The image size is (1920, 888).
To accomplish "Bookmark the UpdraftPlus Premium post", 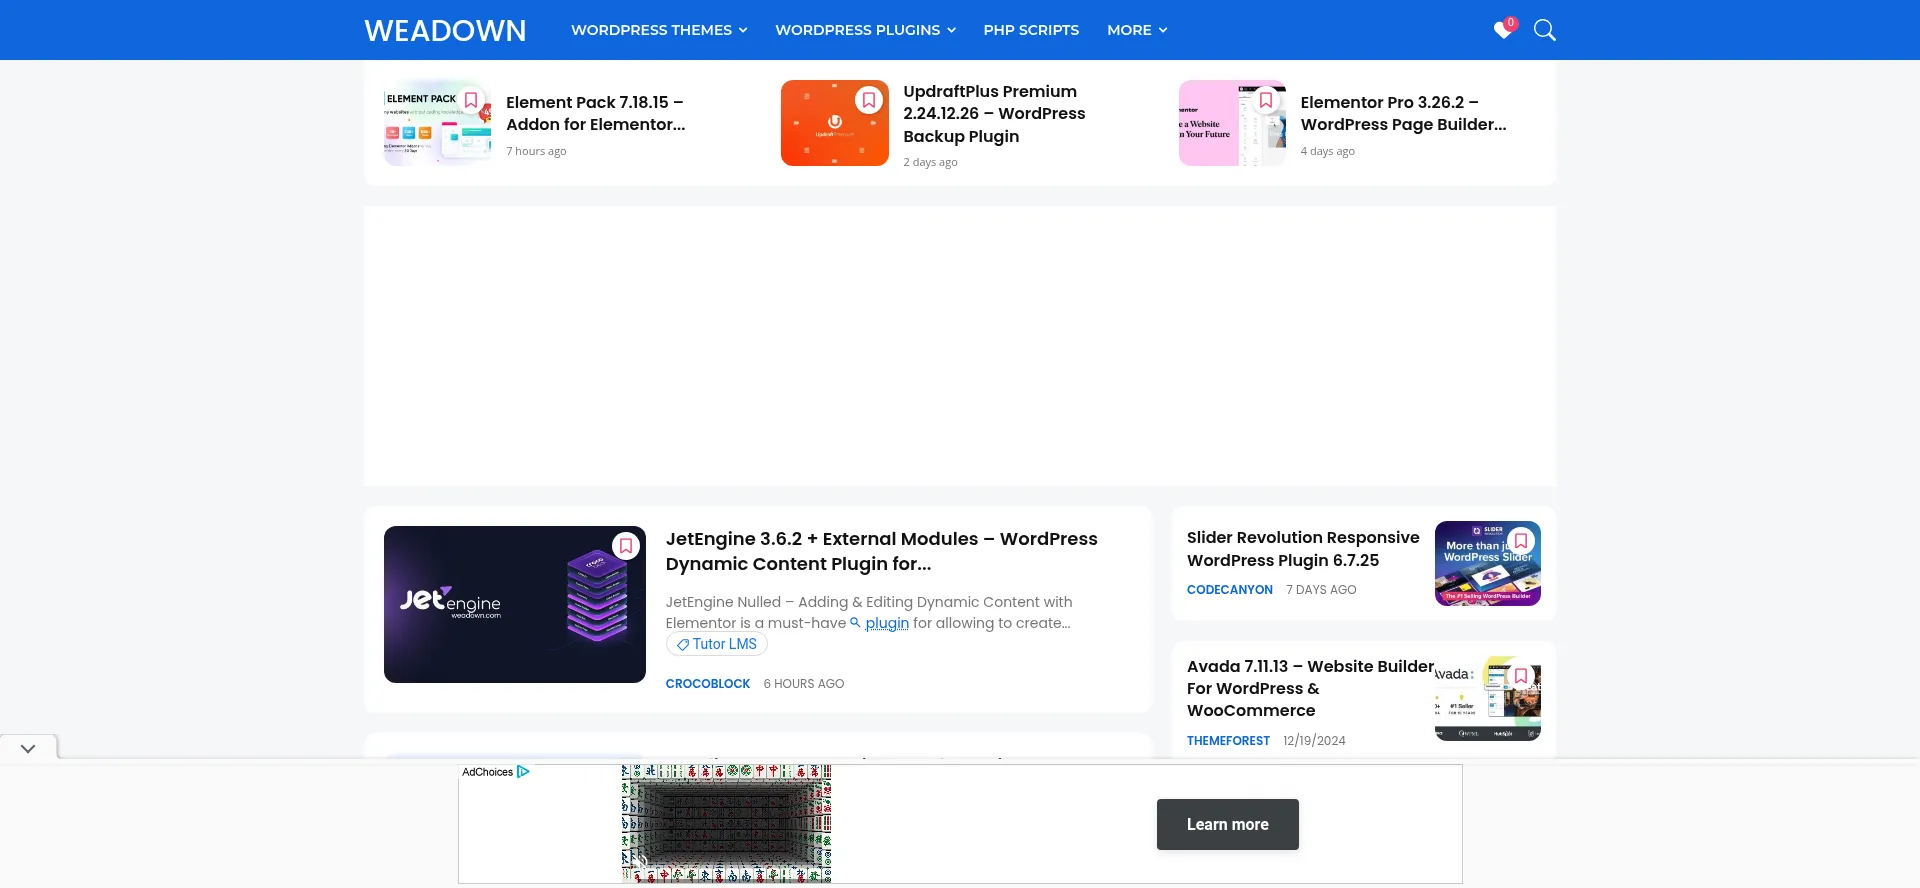I will click(869, 100).
